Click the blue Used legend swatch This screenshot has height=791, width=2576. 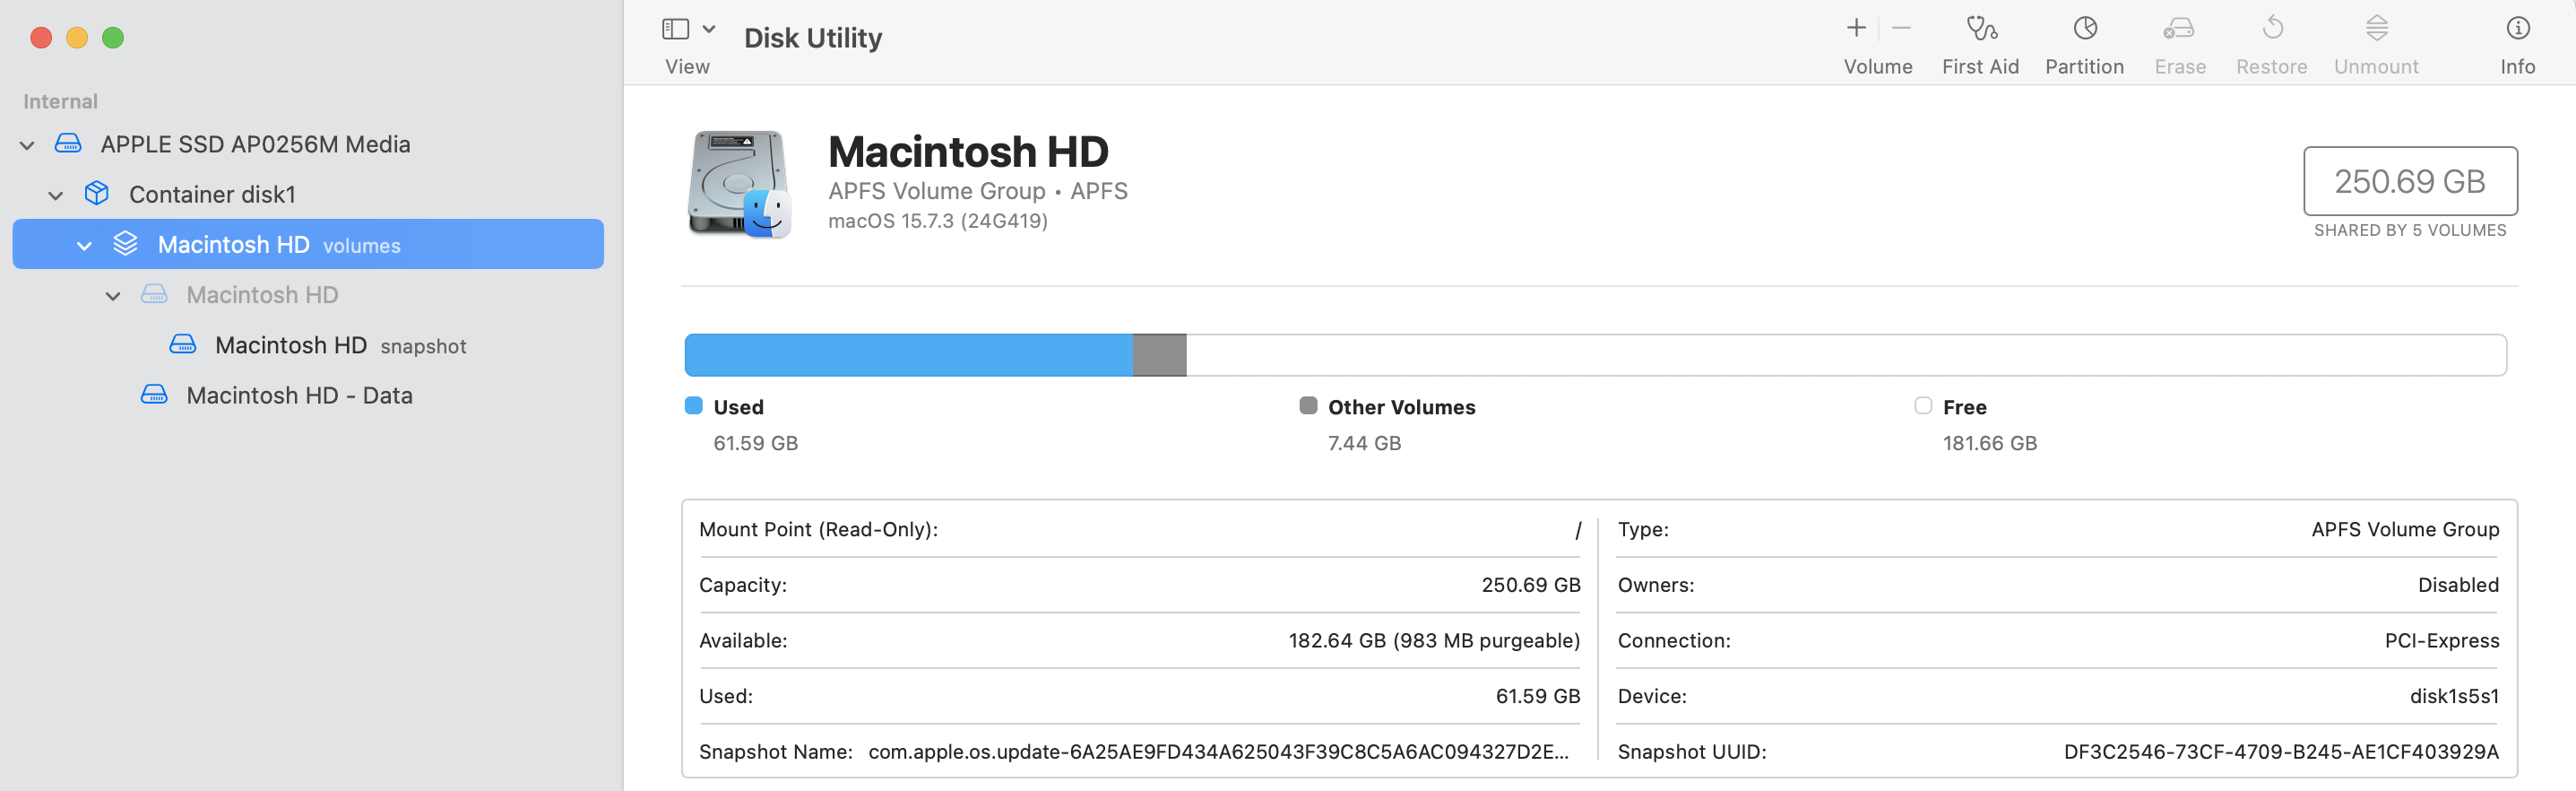click(694, 406)
